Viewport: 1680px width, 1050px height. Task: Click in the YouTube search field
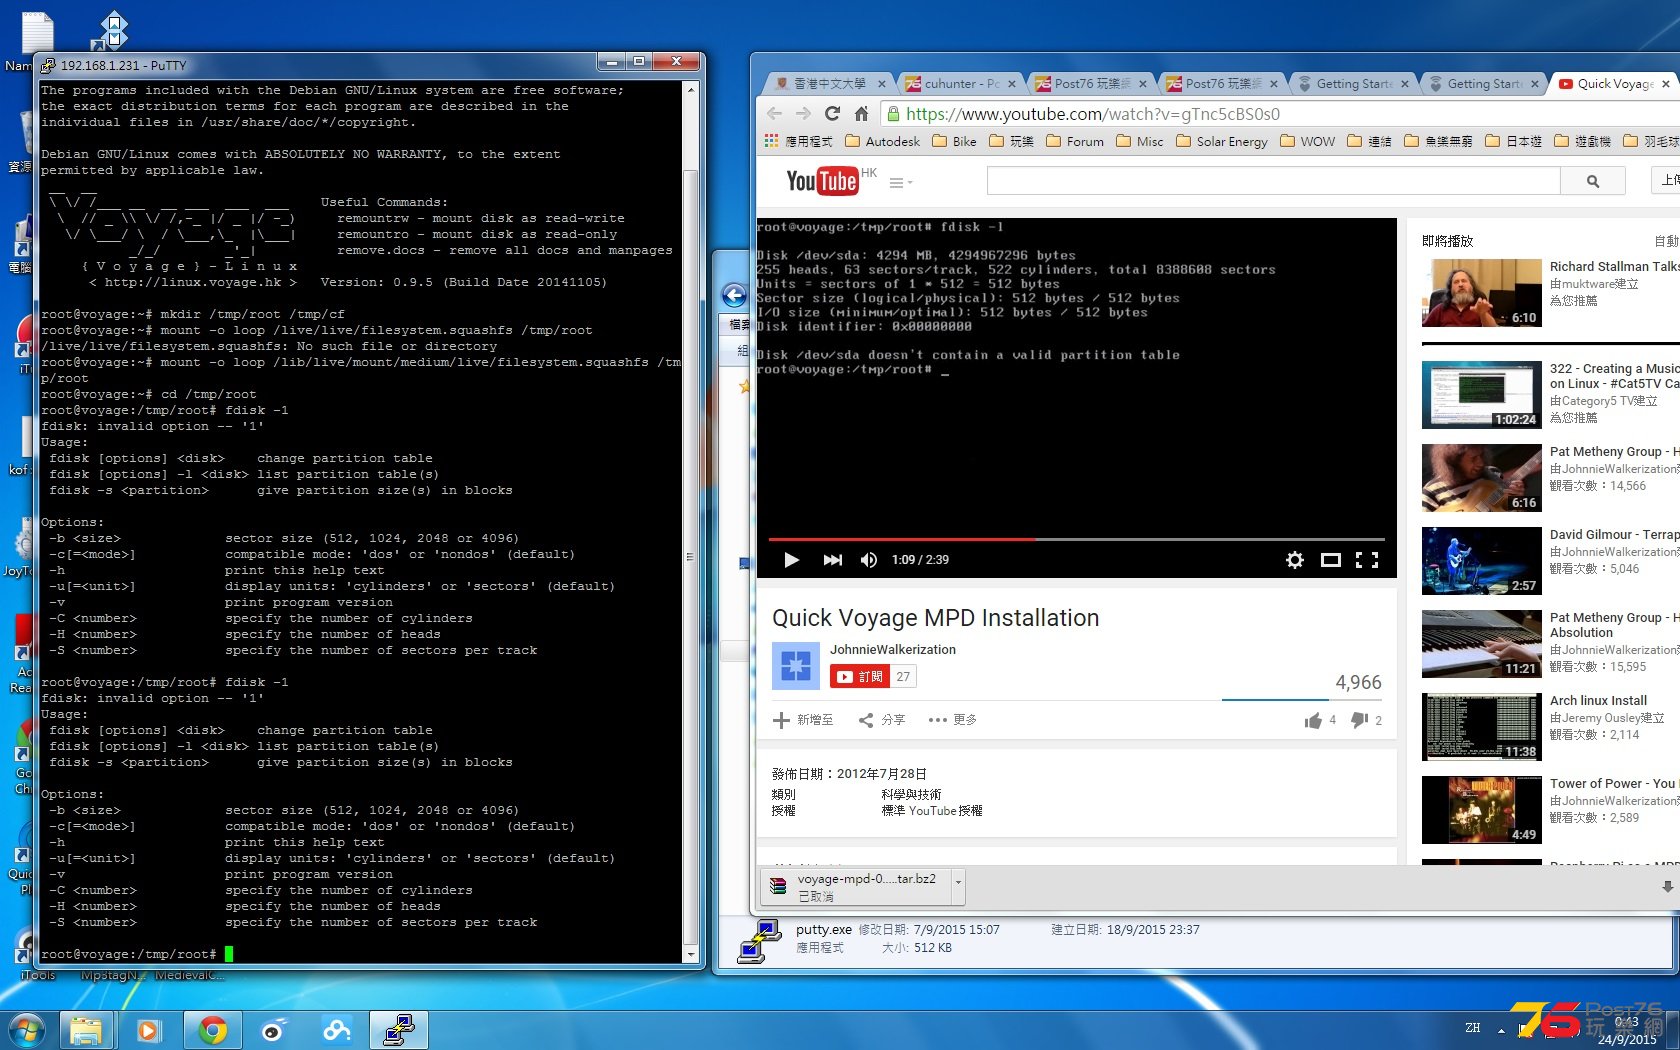click(x=1273, y=181)
